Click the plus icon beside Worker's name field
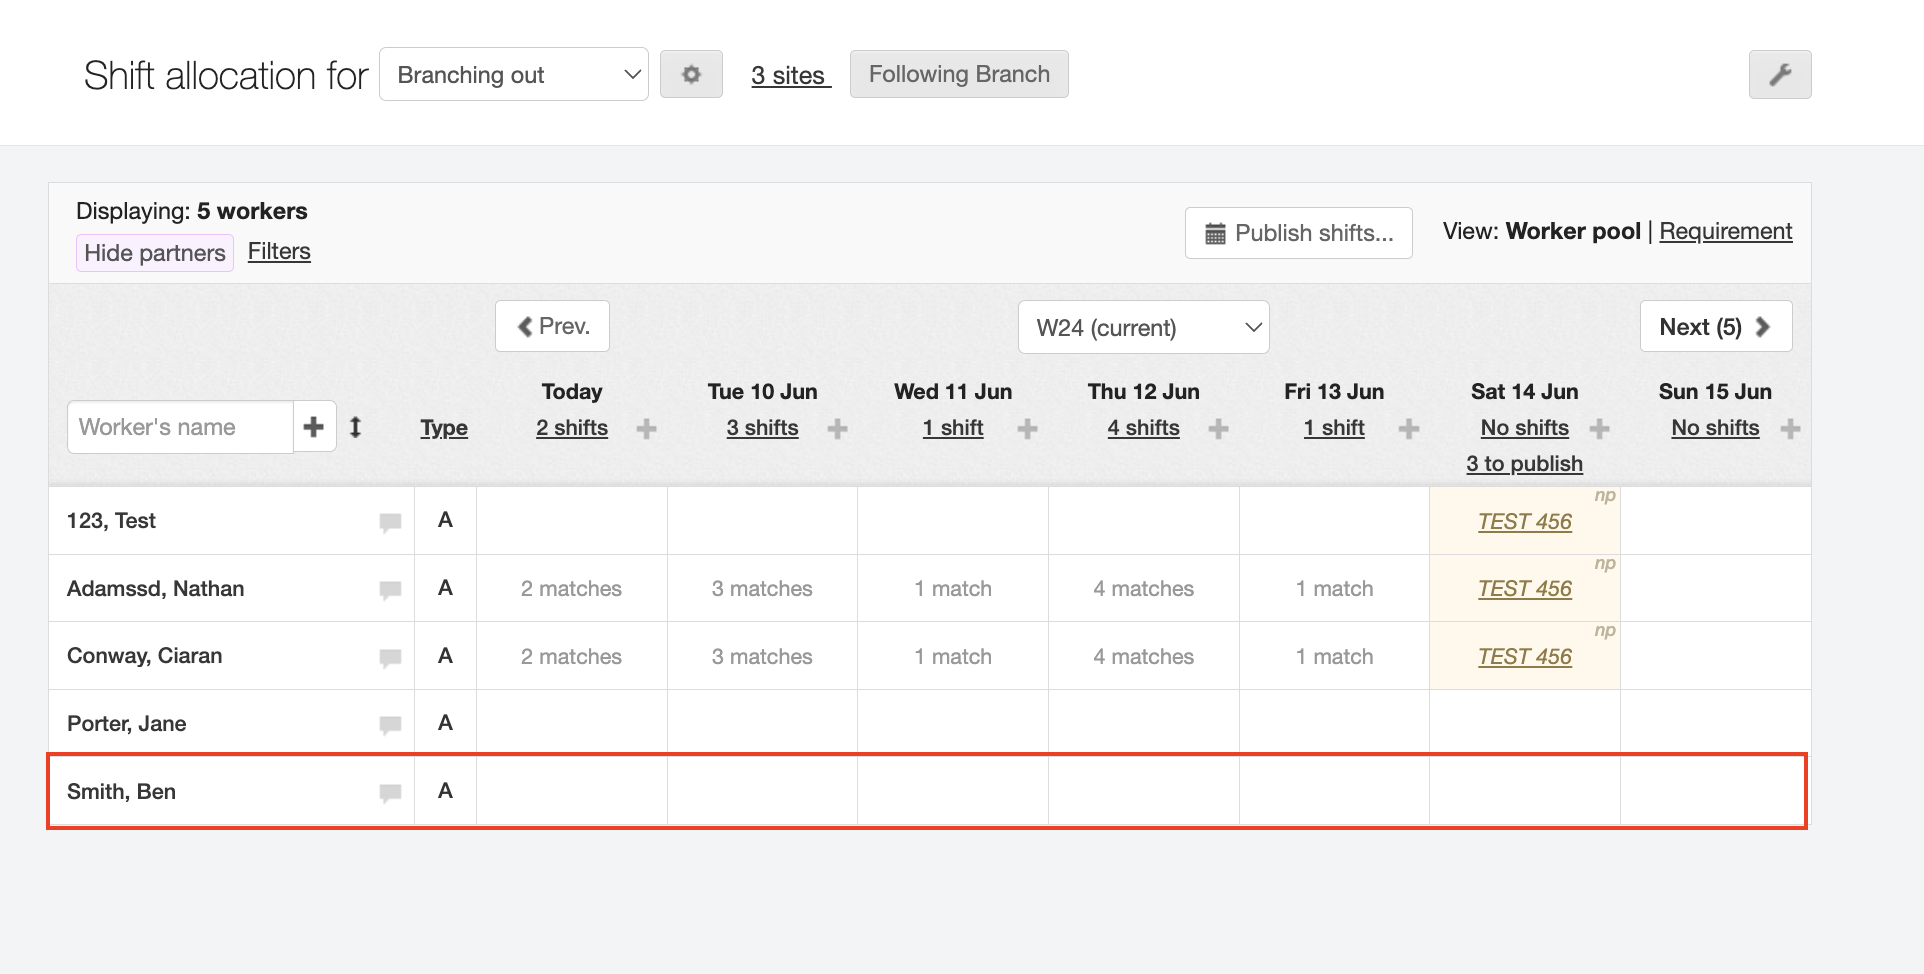Screen dimensions: 1924x974 314,427
